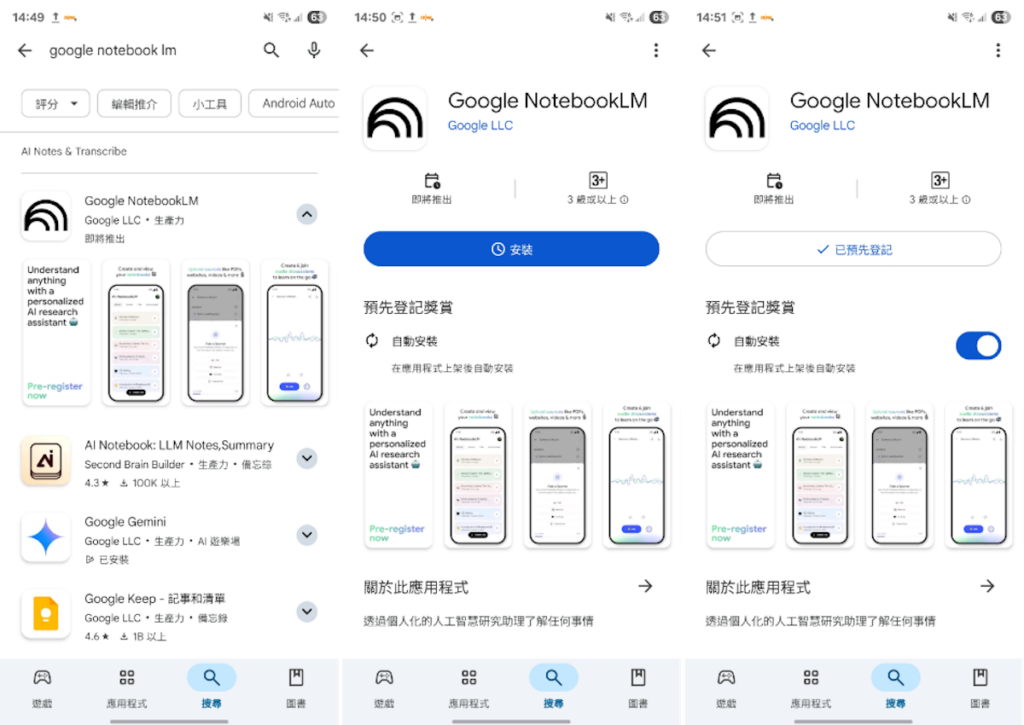
Task: Select the 小工具 filter chip
Action: tap(210, 104)
